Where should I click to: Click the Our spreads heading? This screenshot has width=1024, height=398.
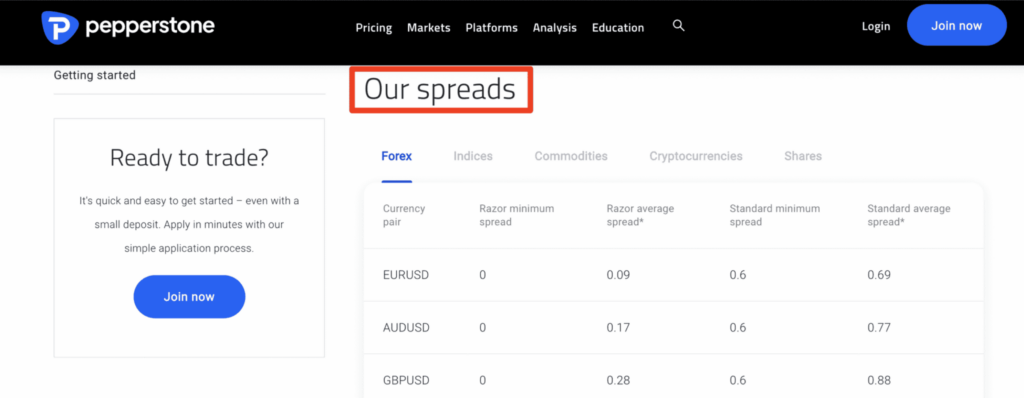(x=440, y=90)
